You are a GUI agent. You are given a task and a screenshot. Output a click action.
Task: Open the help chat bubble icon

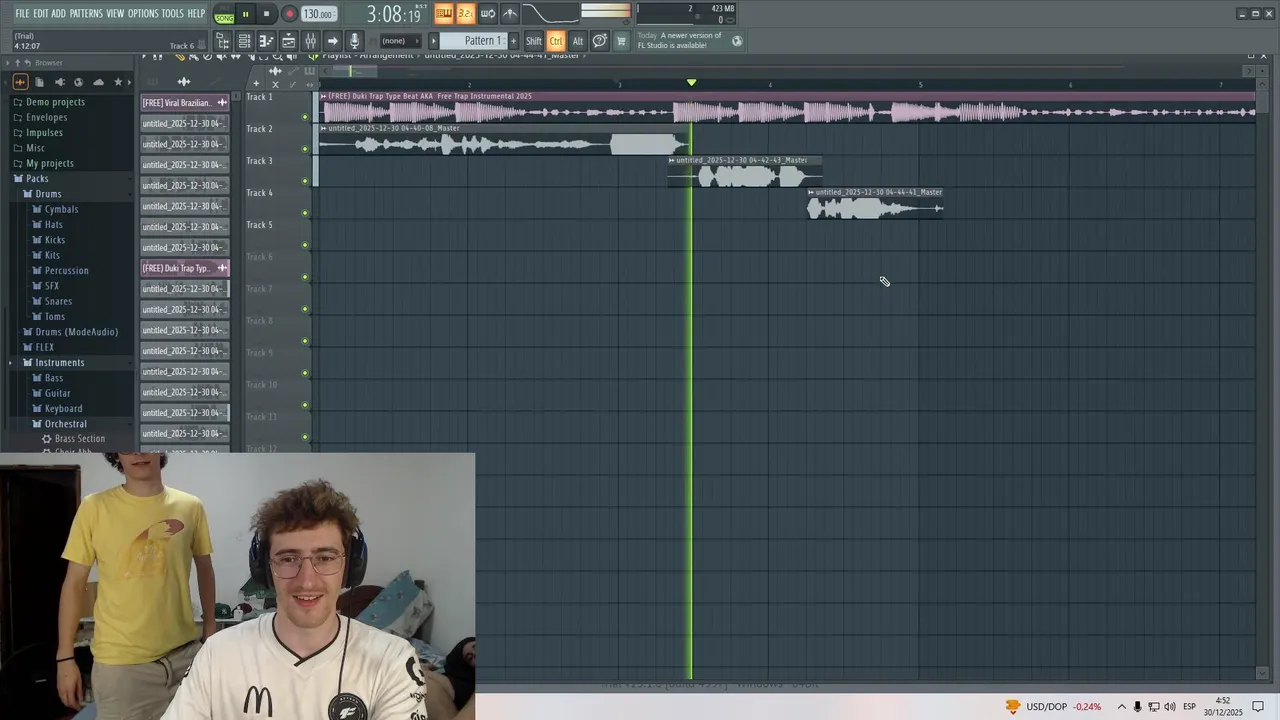(599, 41)
